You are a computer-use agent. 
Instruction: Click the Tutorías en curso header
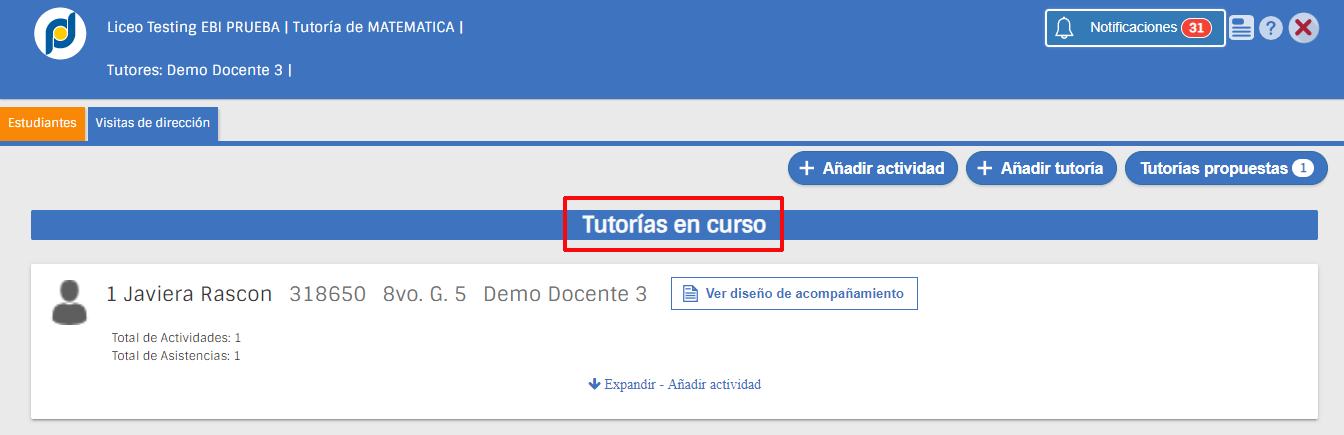pyautogui.click(x=674, y=225)
